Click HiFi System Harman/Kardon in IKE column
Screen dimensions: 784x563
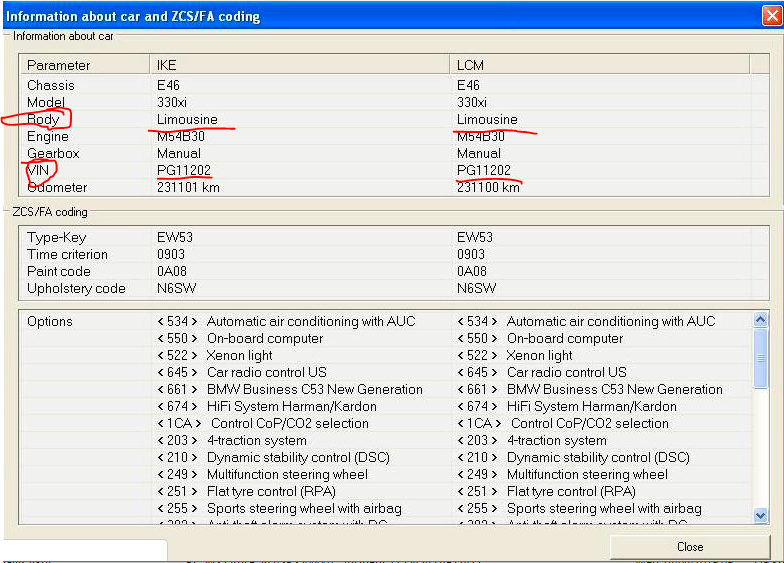point(291,407)
